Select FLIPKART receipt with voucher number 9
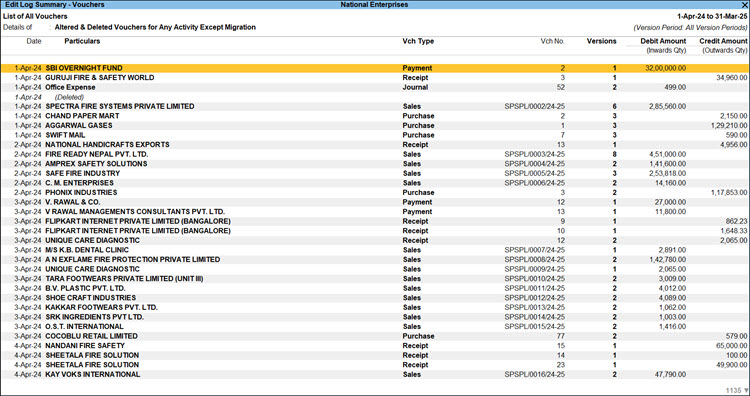 point(375,221)
